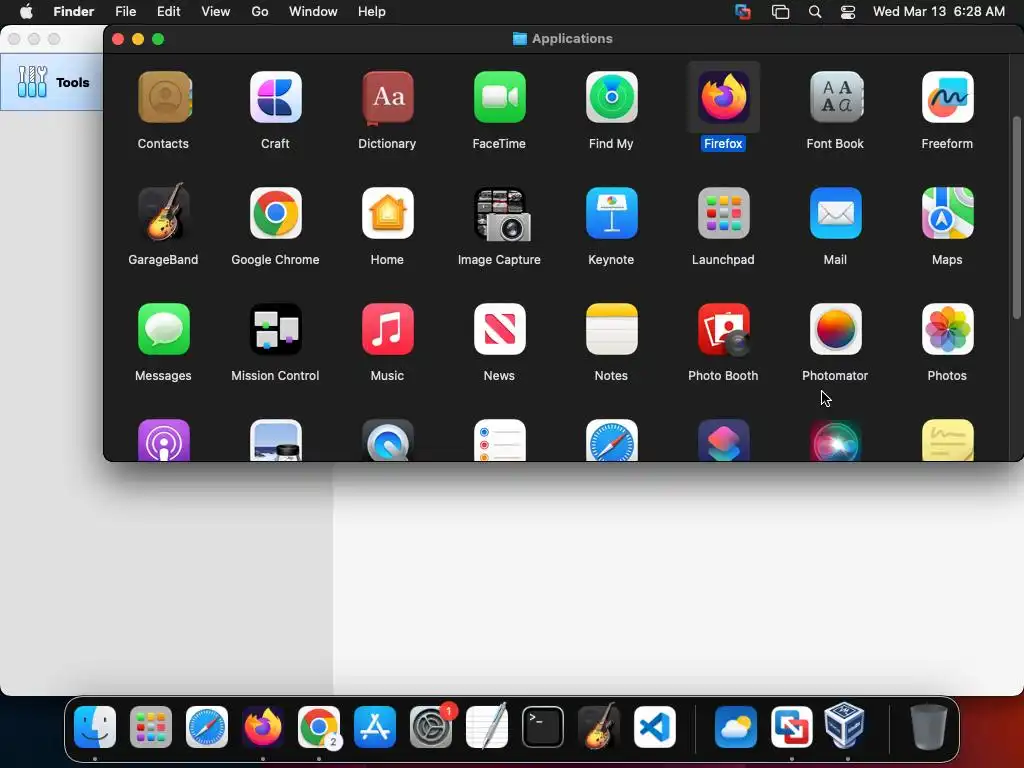Click the Keynote app icon
The image size is (1024, 768).
(x=611, y=213)
